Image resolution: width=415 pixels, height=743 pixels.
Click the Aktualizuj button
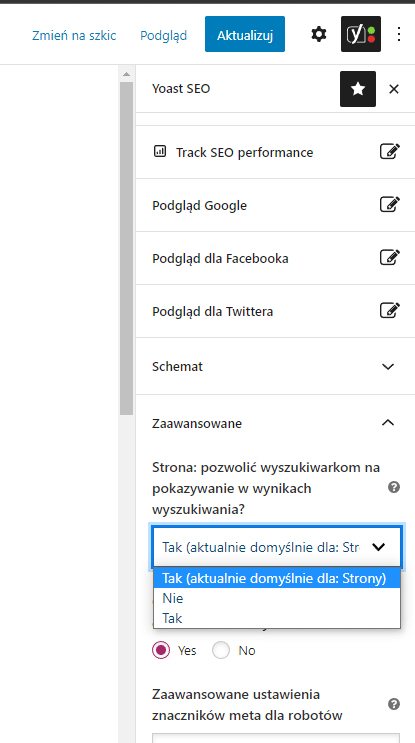point(245,34)
